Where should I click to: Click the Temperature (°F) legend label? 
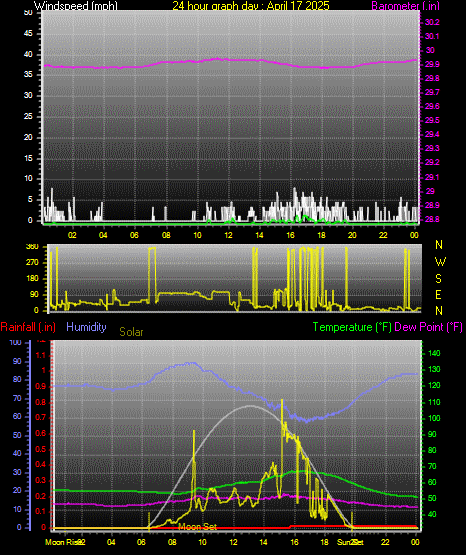(x=352, y=327)
